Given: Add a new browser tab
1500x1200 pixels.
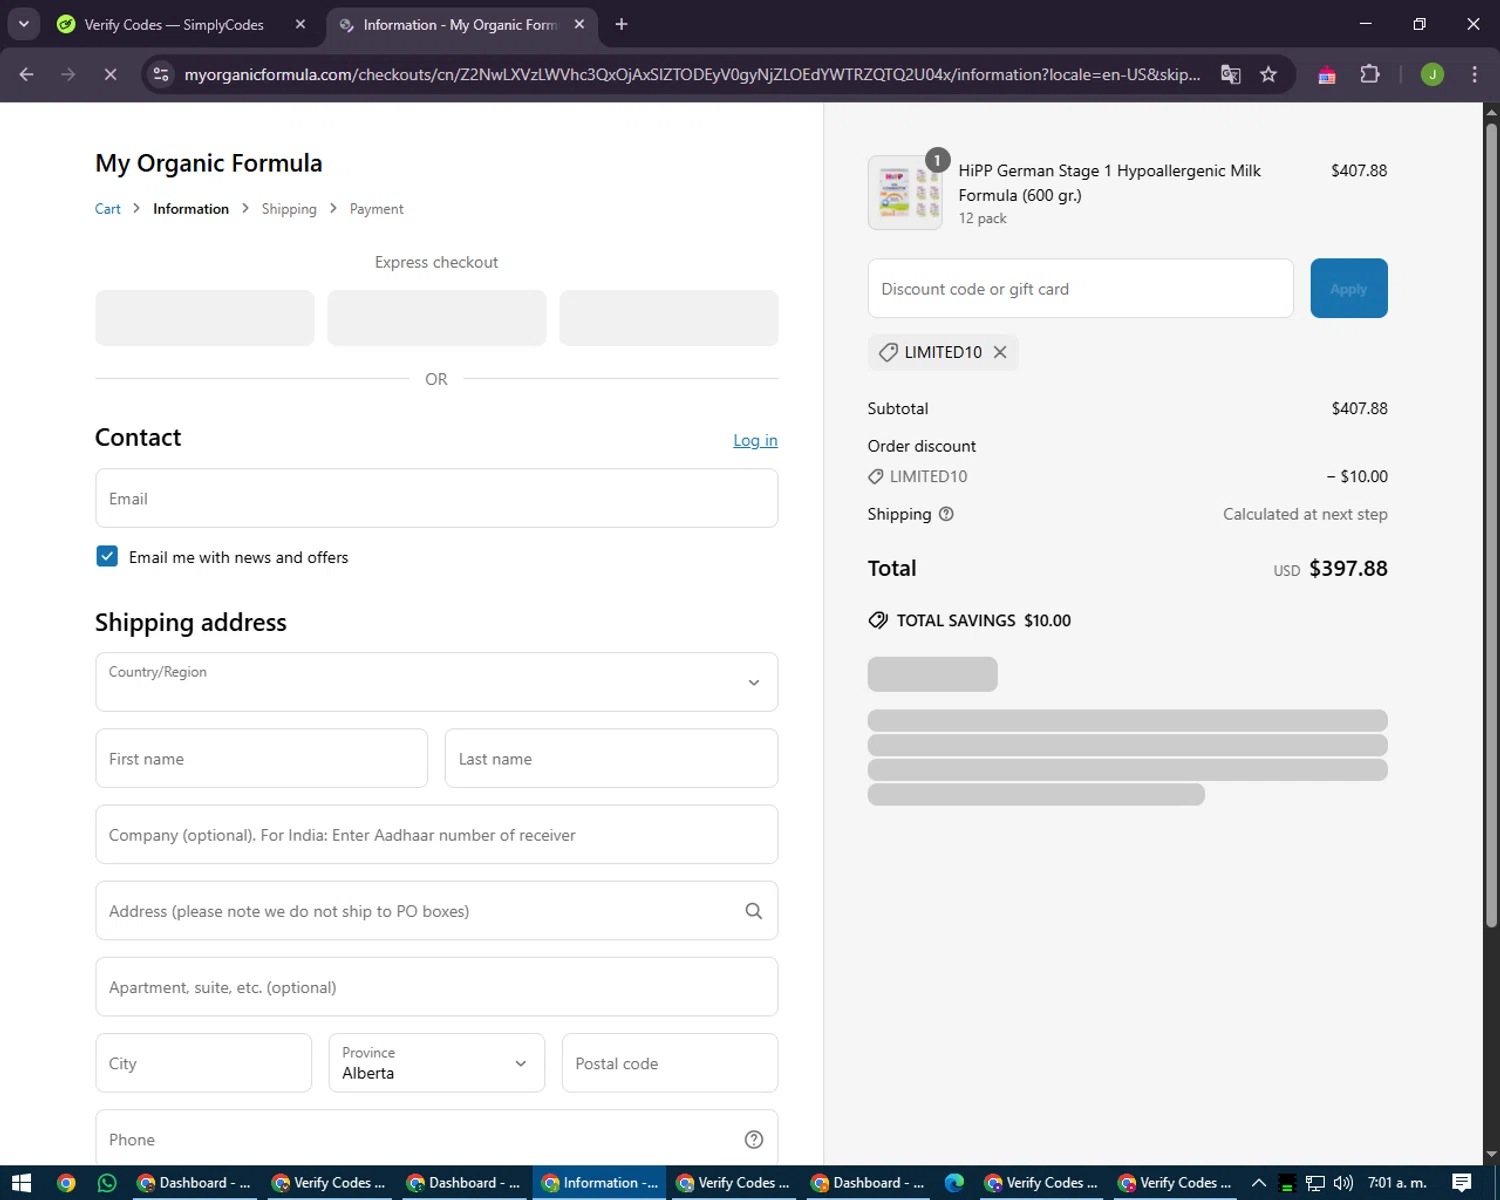Looking at the screenshot, I should [621, 24].
